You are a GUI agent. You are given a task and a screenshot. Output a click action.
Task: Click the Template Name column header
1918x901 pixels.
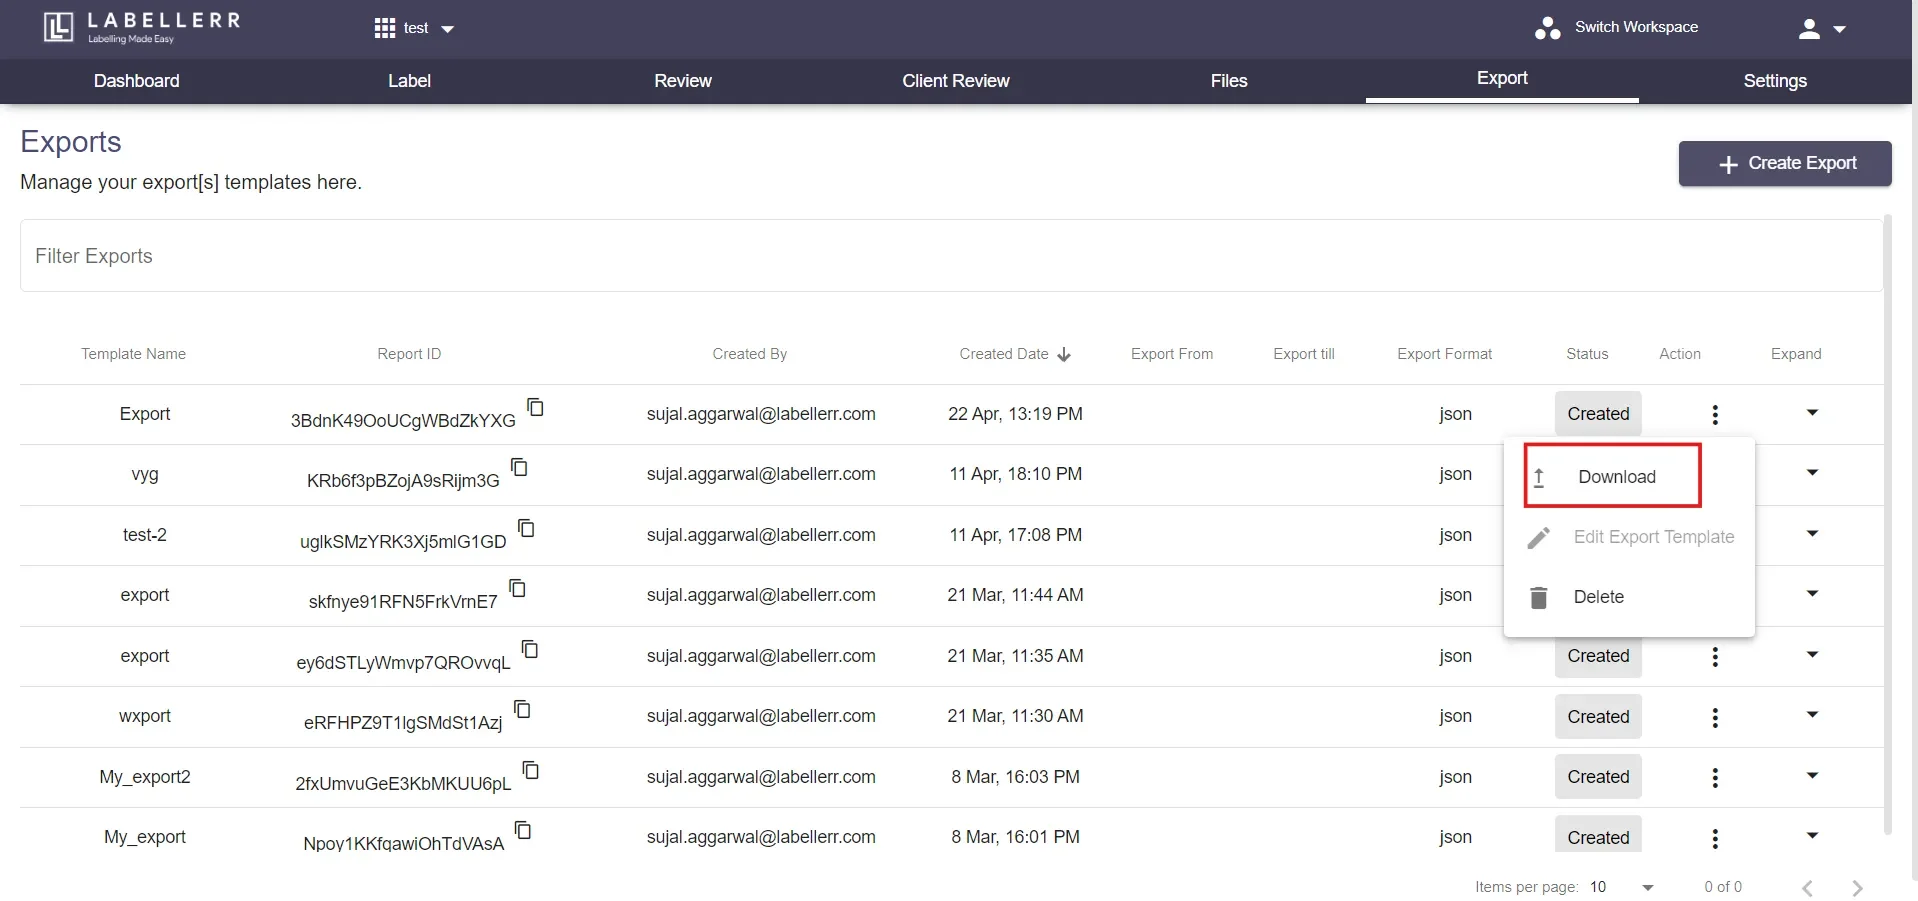tap(134, 354)
